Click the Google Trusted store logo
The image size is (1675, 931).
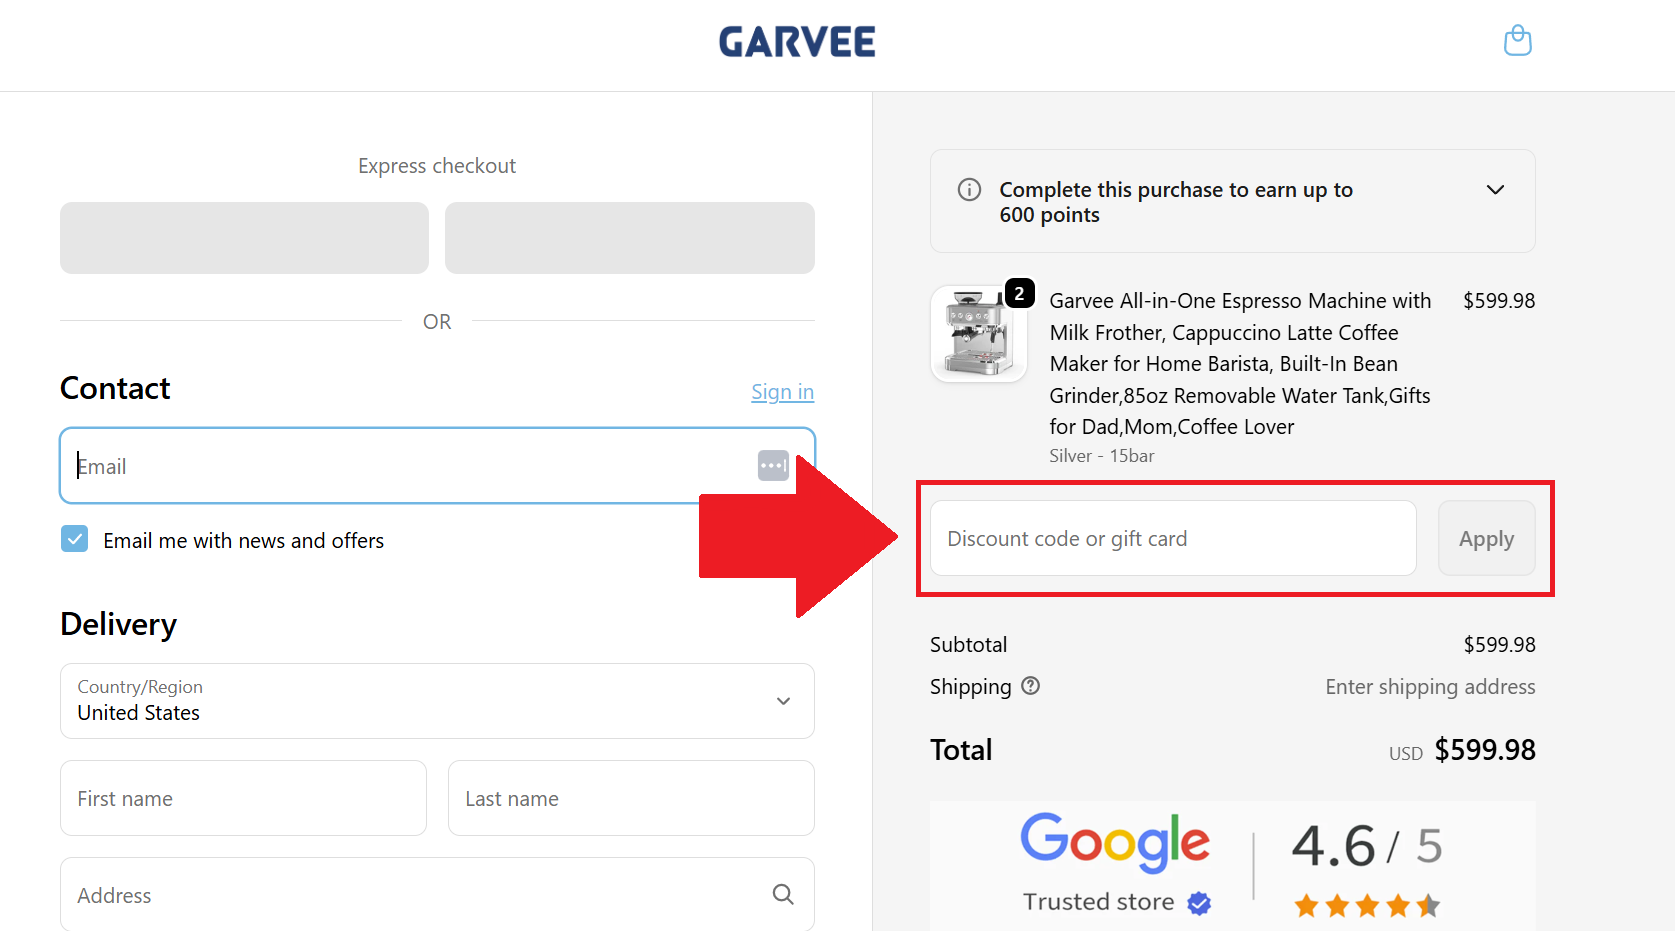click(x=1115, y=862)
